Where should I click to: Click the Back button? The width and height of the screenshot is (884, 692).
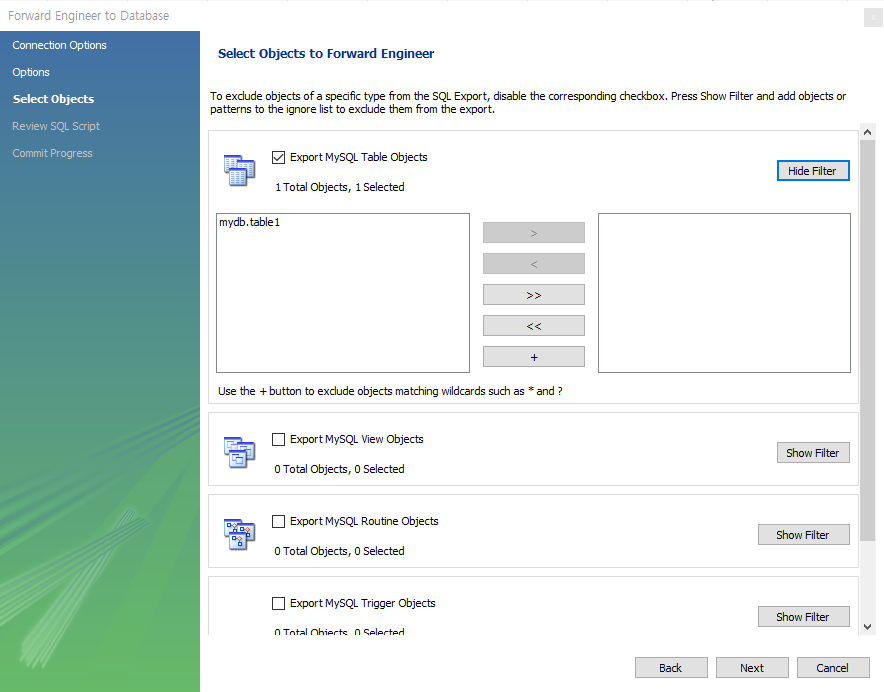[671, 668]
